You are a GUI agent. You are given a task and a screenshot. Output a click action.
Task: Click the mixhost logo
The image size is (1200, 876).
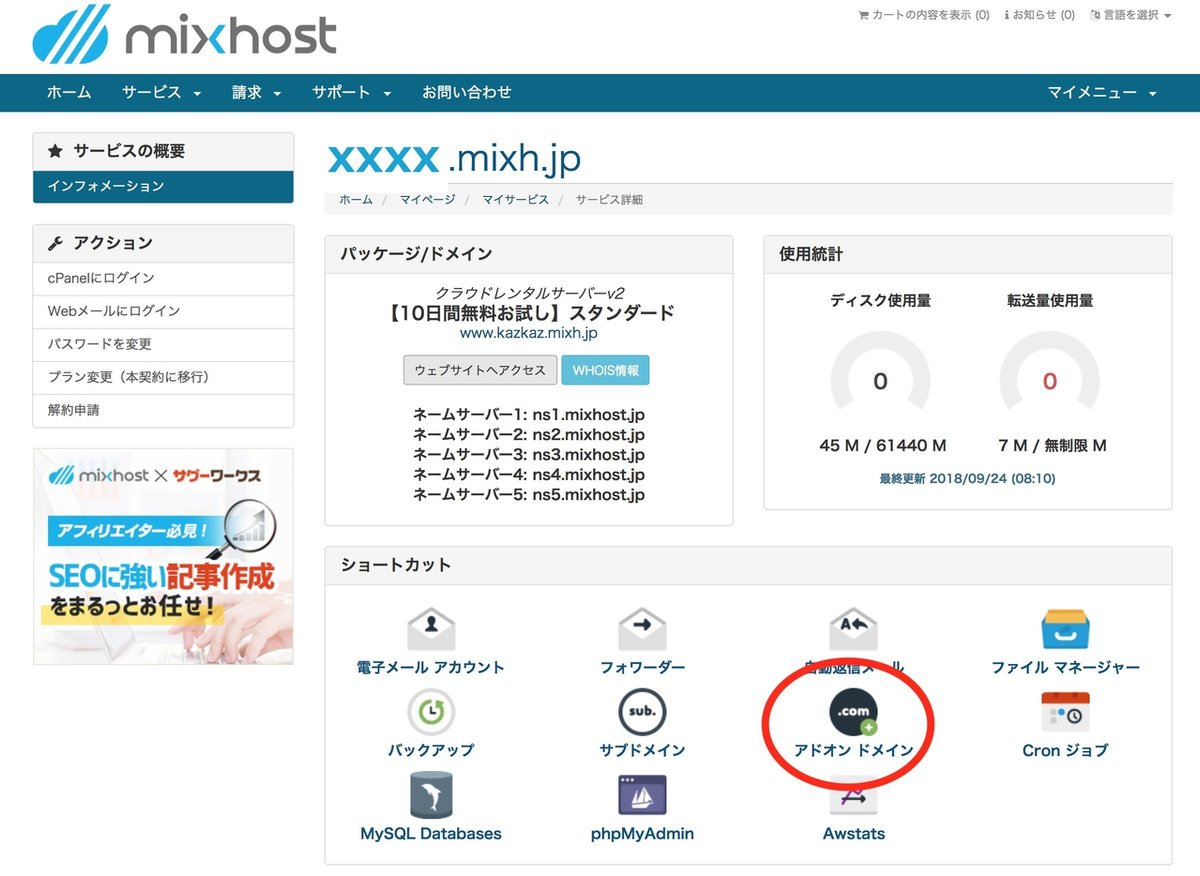click(185, 35)
